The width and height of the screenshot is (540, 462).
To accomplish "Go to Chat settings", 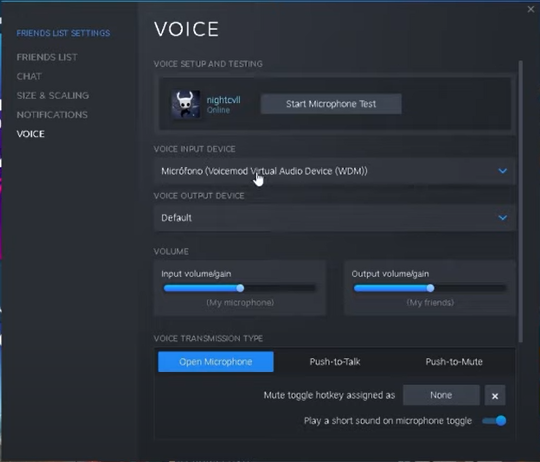I will point(29,76).
